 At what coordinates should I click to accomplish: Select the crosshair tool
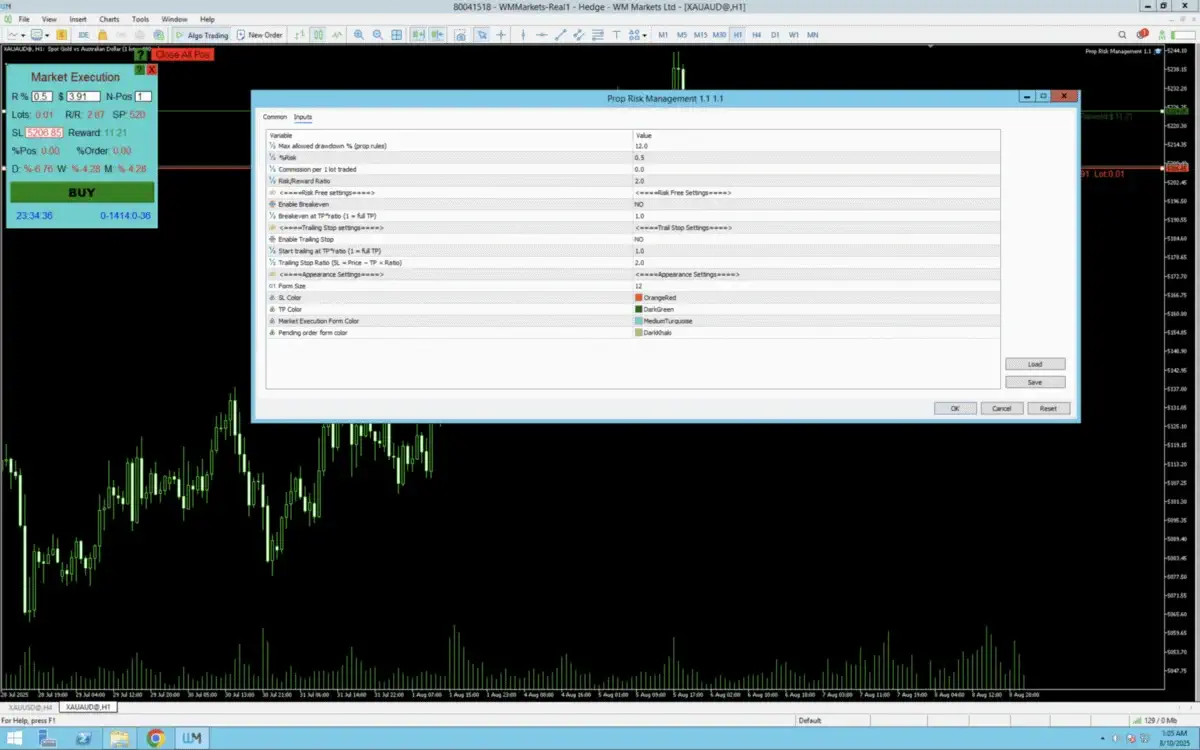500,35
